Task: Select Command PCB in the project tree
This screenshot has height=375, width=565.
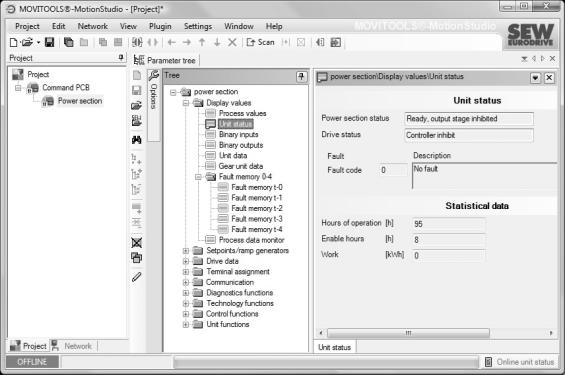Action: coord(66,88)
